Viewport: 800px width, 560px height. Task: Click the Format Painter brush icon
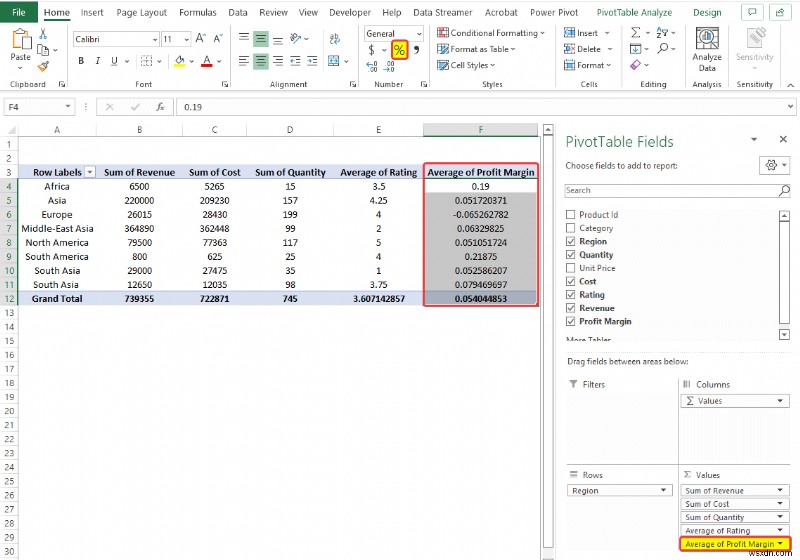click(x=43, y=66)
